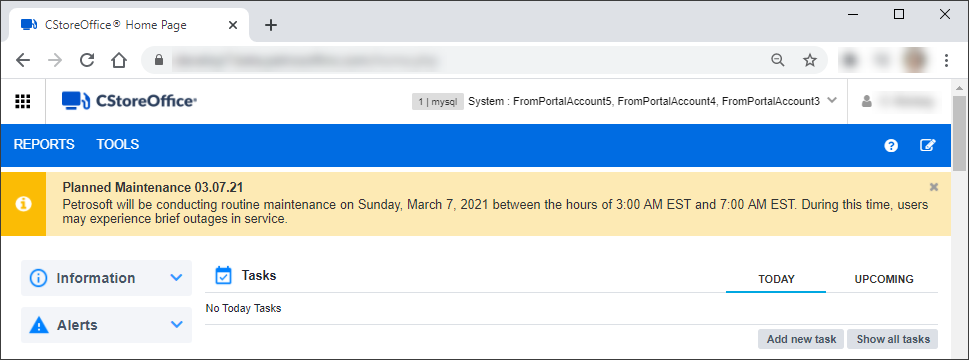Open the TOOLS menu
This screenshot has width=969, height=360.
(117, 144)
